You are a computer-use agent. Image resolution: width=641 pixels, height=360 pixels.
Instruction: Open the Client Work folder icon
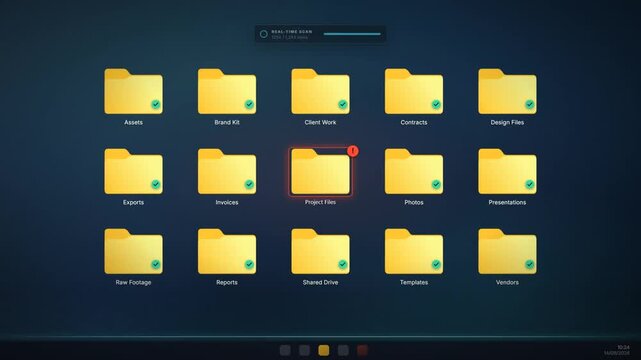point(320,91)
